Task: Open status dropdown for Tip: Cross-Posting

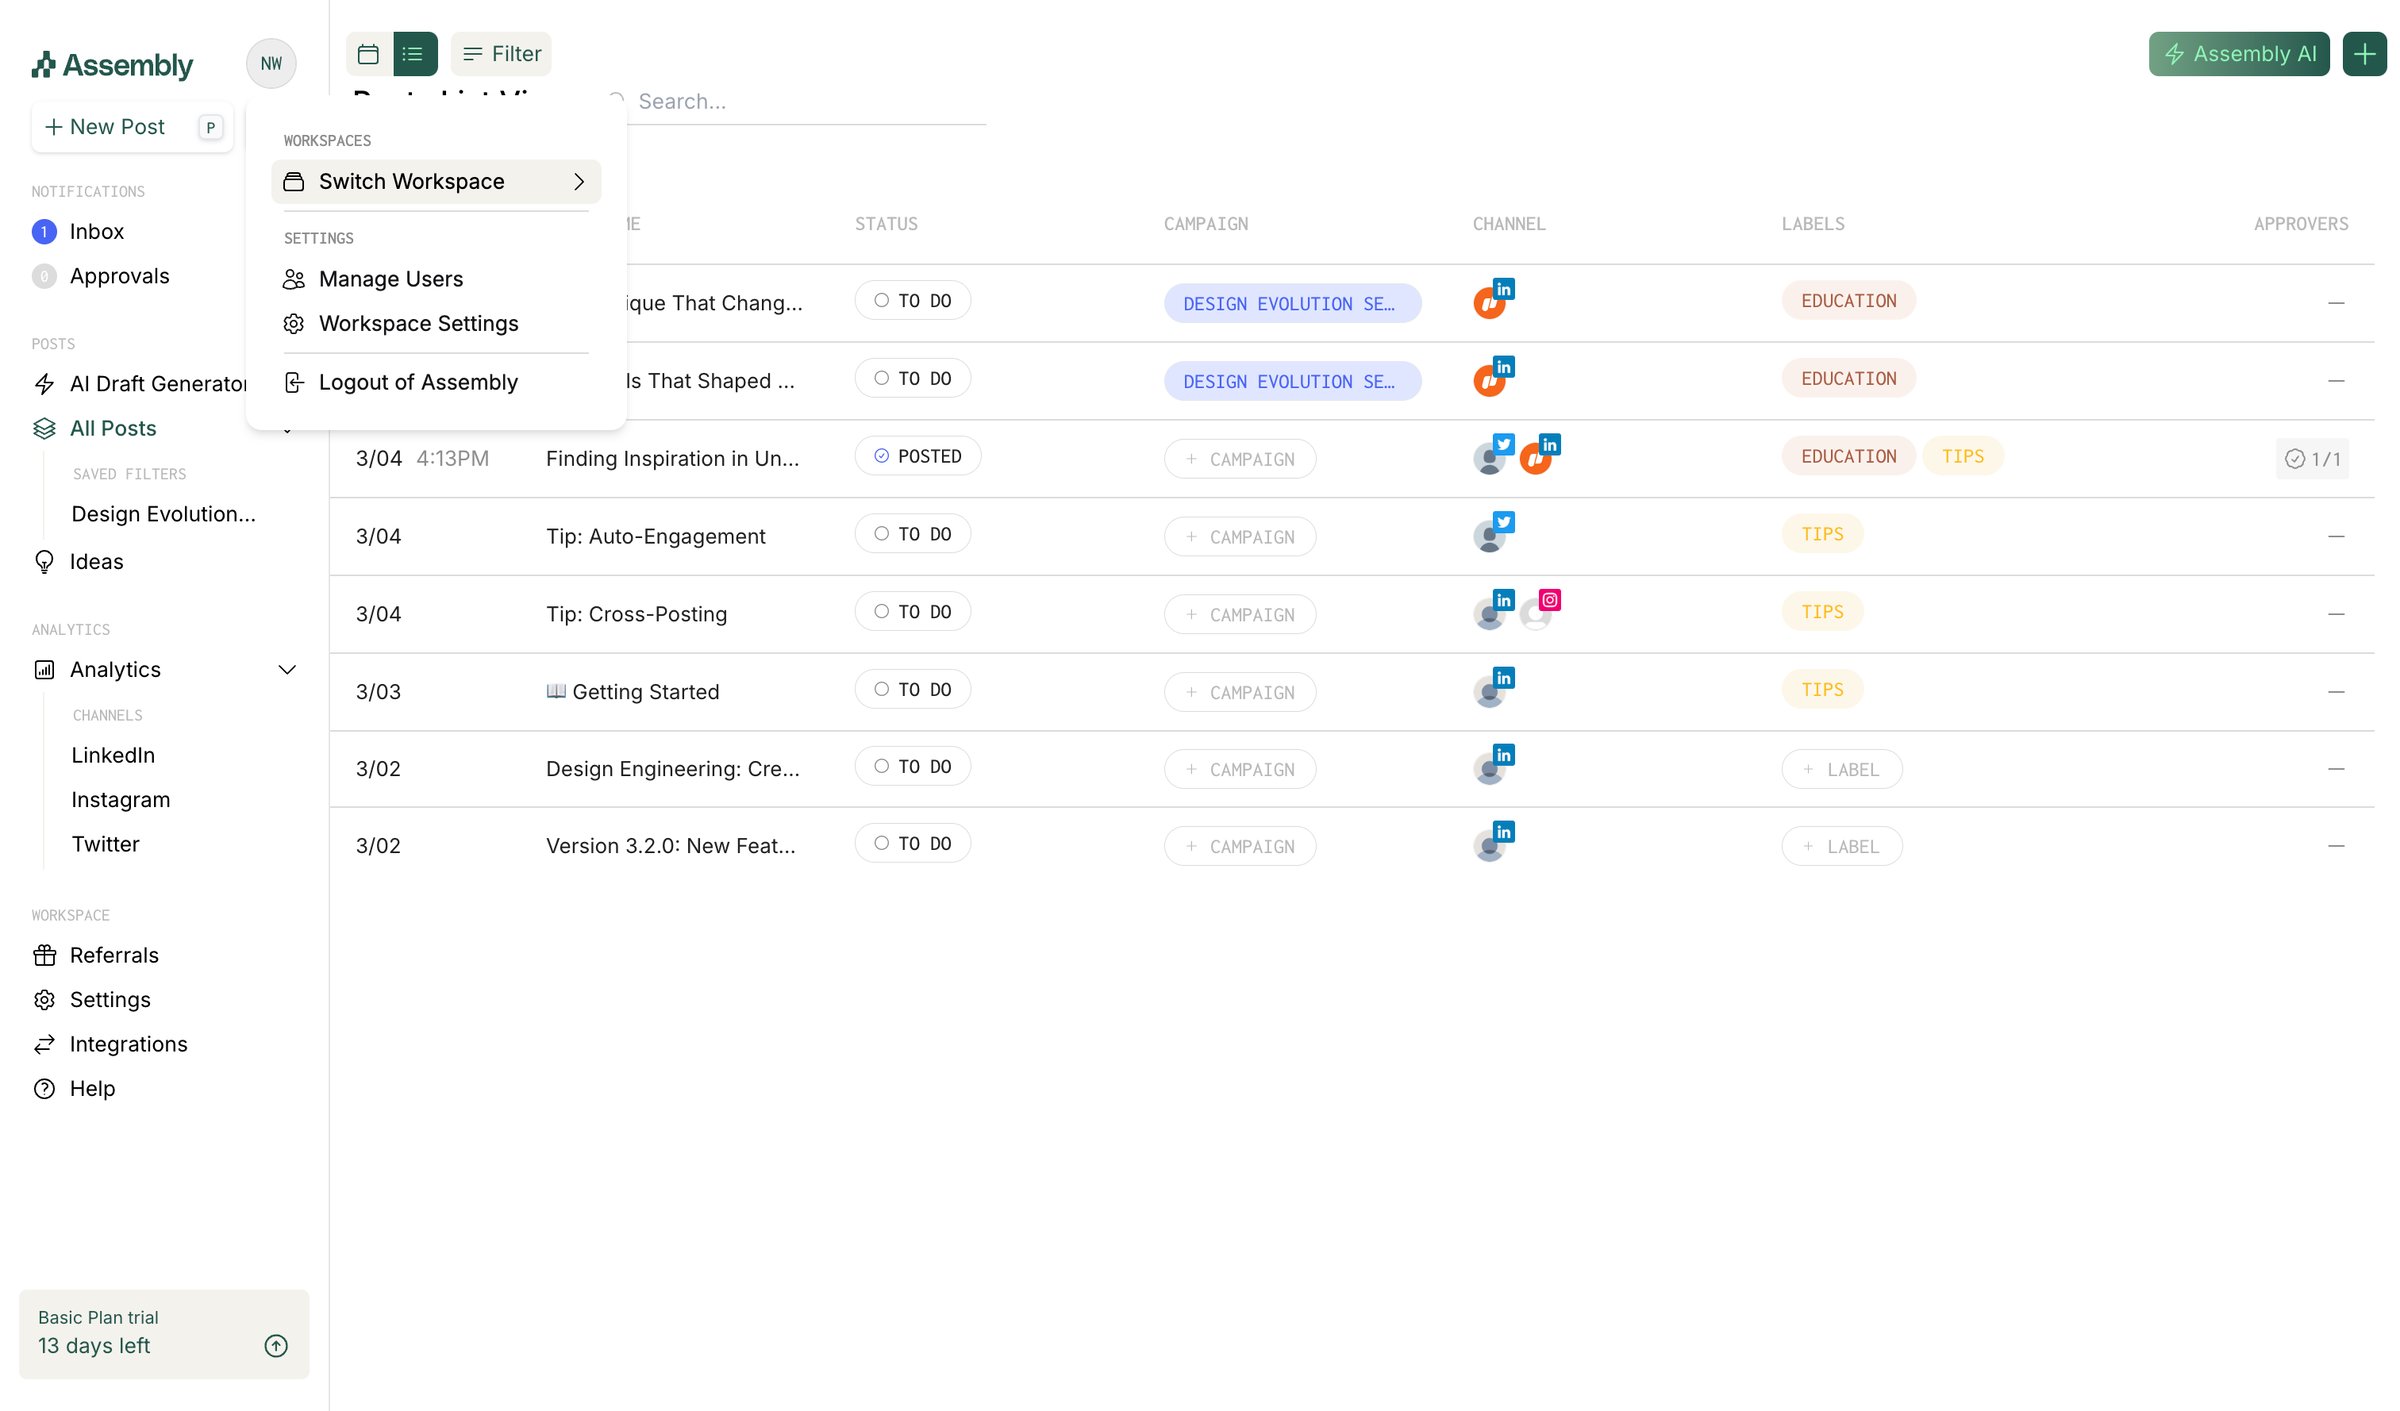Action: pyautogui.click(x=912, y=612)
